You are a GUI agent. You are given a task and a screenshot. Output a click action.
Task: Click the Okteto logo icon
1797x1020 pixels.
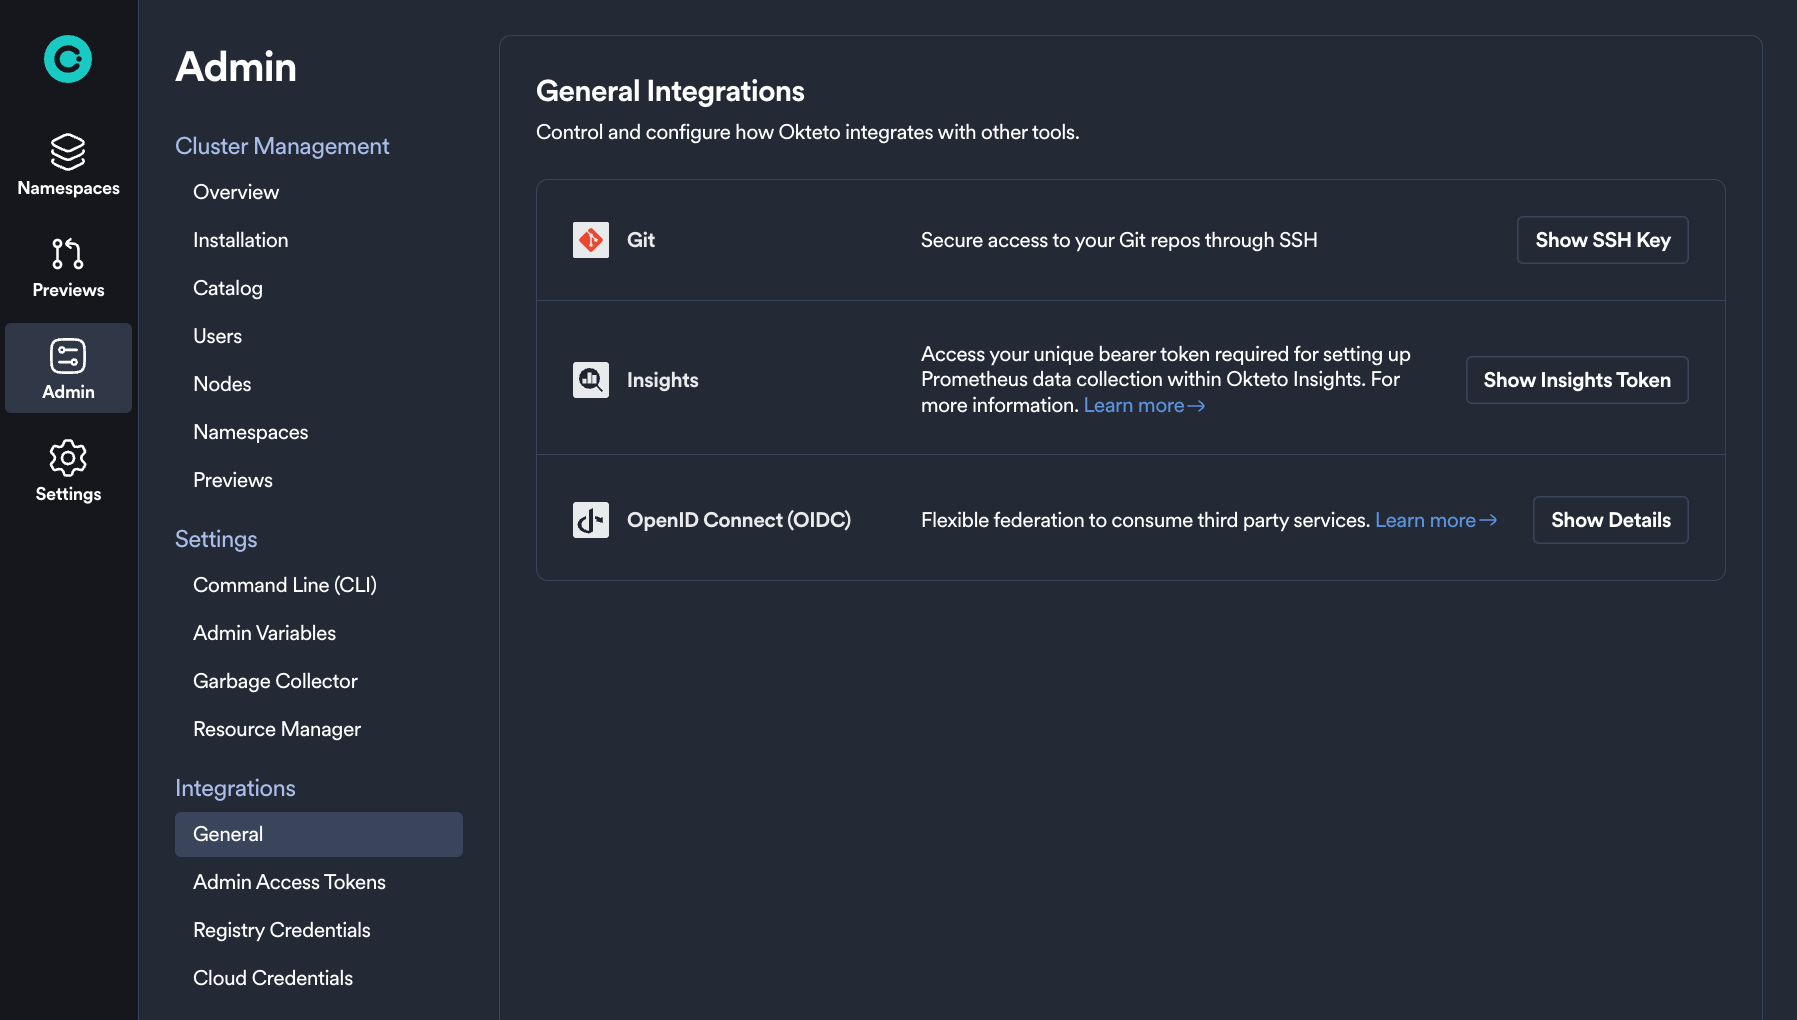pyautogui.click(x=68, y=59)
